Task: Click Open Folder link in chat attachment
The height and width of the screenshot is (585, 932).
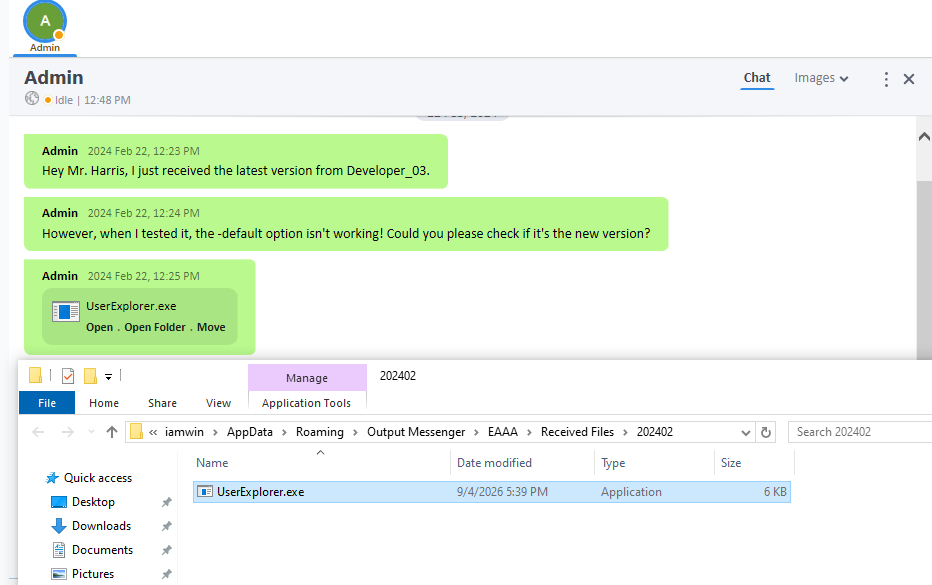Action: coord(155,327)
